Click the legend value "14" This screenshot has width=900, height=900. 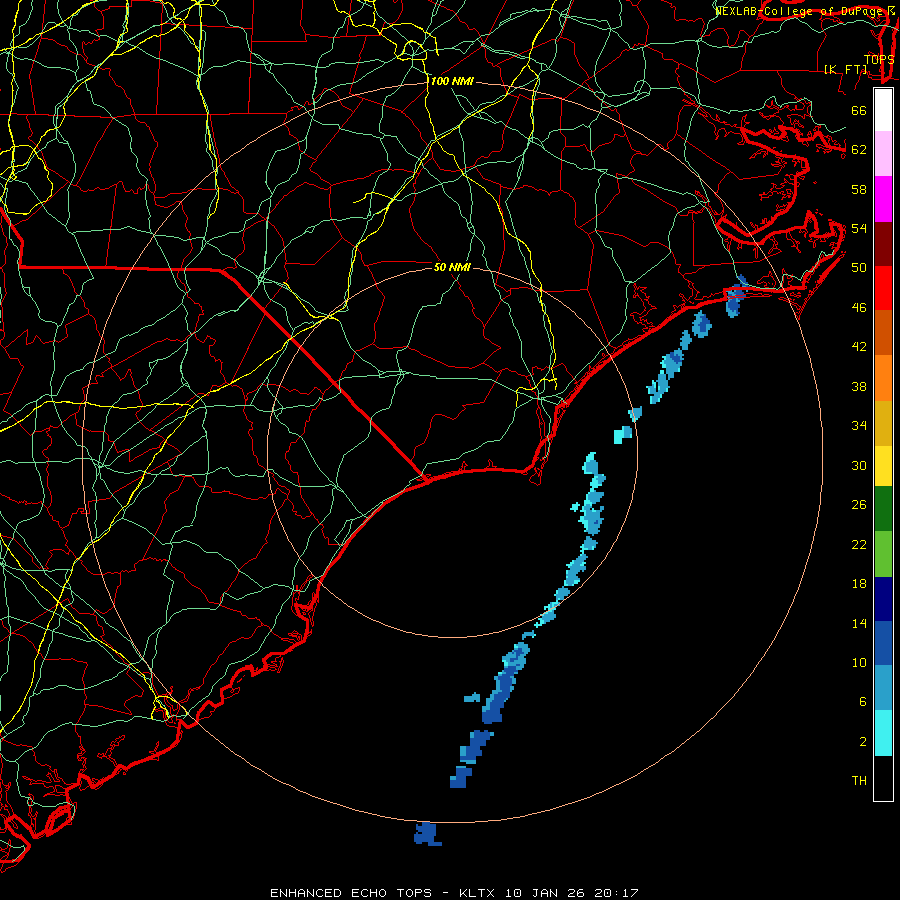click(x=859, y=623)
